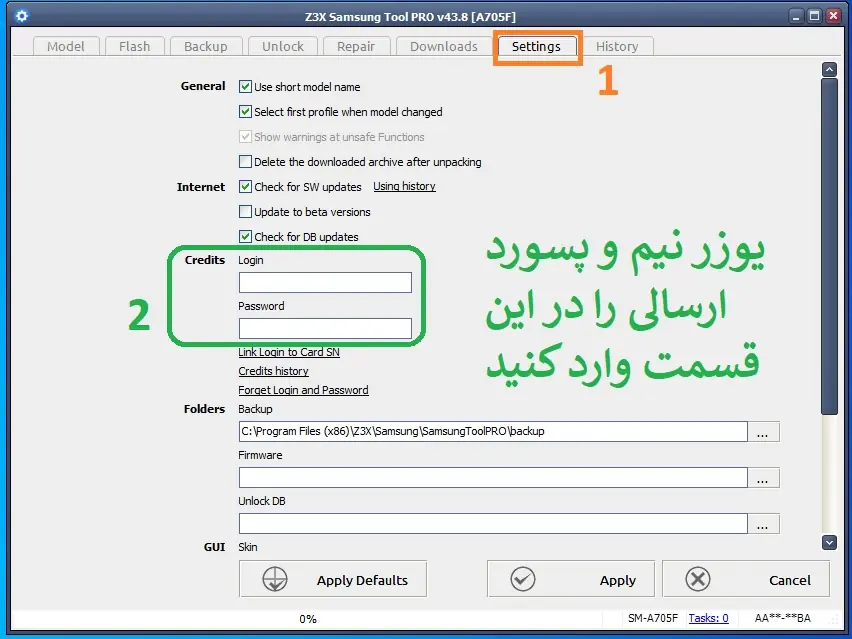Minimize the Z3X Samsung Tool window
Image resolution: width=852 pixels, height=639 pixels.
[796, 16]
